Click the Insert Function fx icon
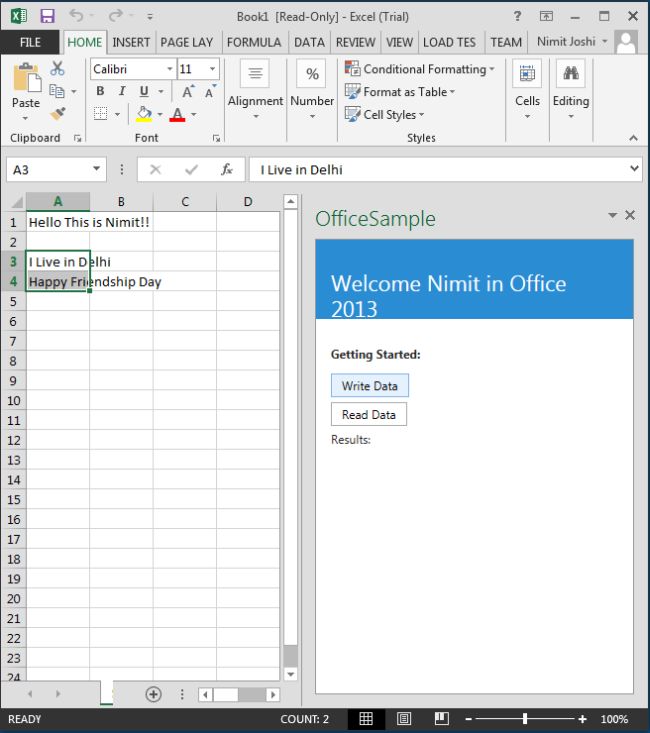This screenshot has width=650, height=733. point(227,169)
